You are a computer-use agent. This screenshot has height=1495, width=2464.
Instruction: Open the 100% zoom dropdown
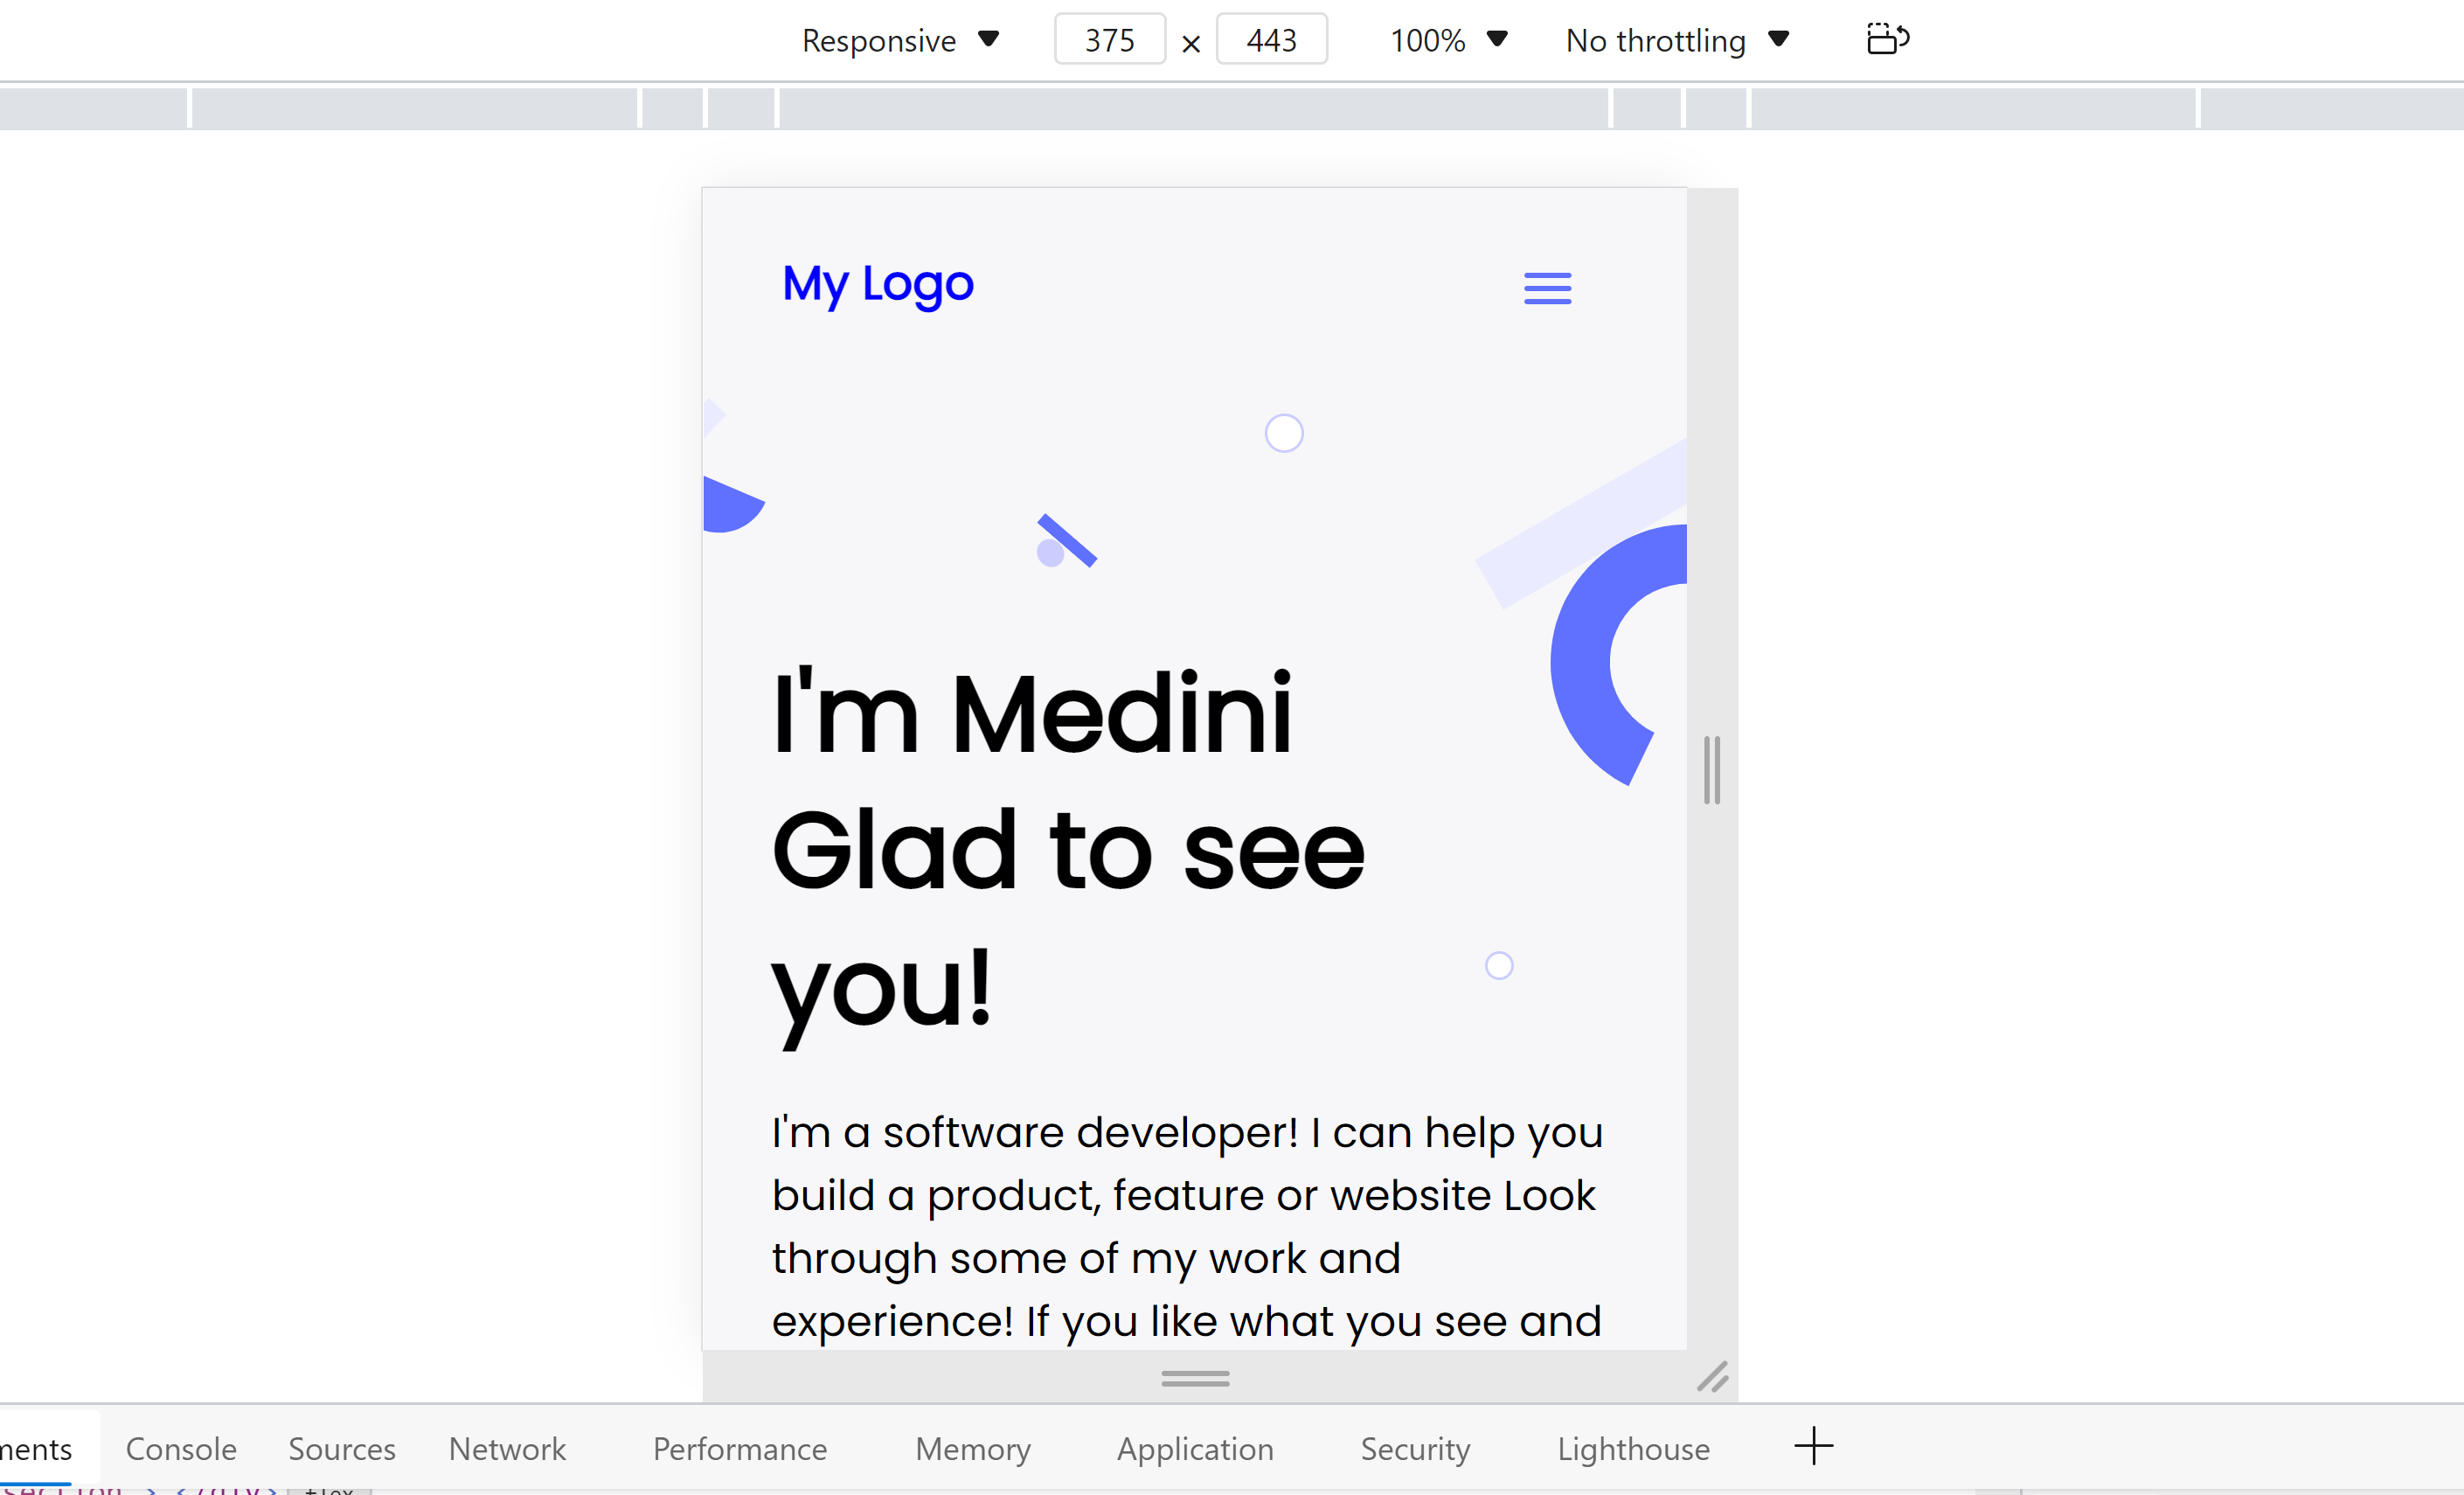click(x=1448, y=40)
